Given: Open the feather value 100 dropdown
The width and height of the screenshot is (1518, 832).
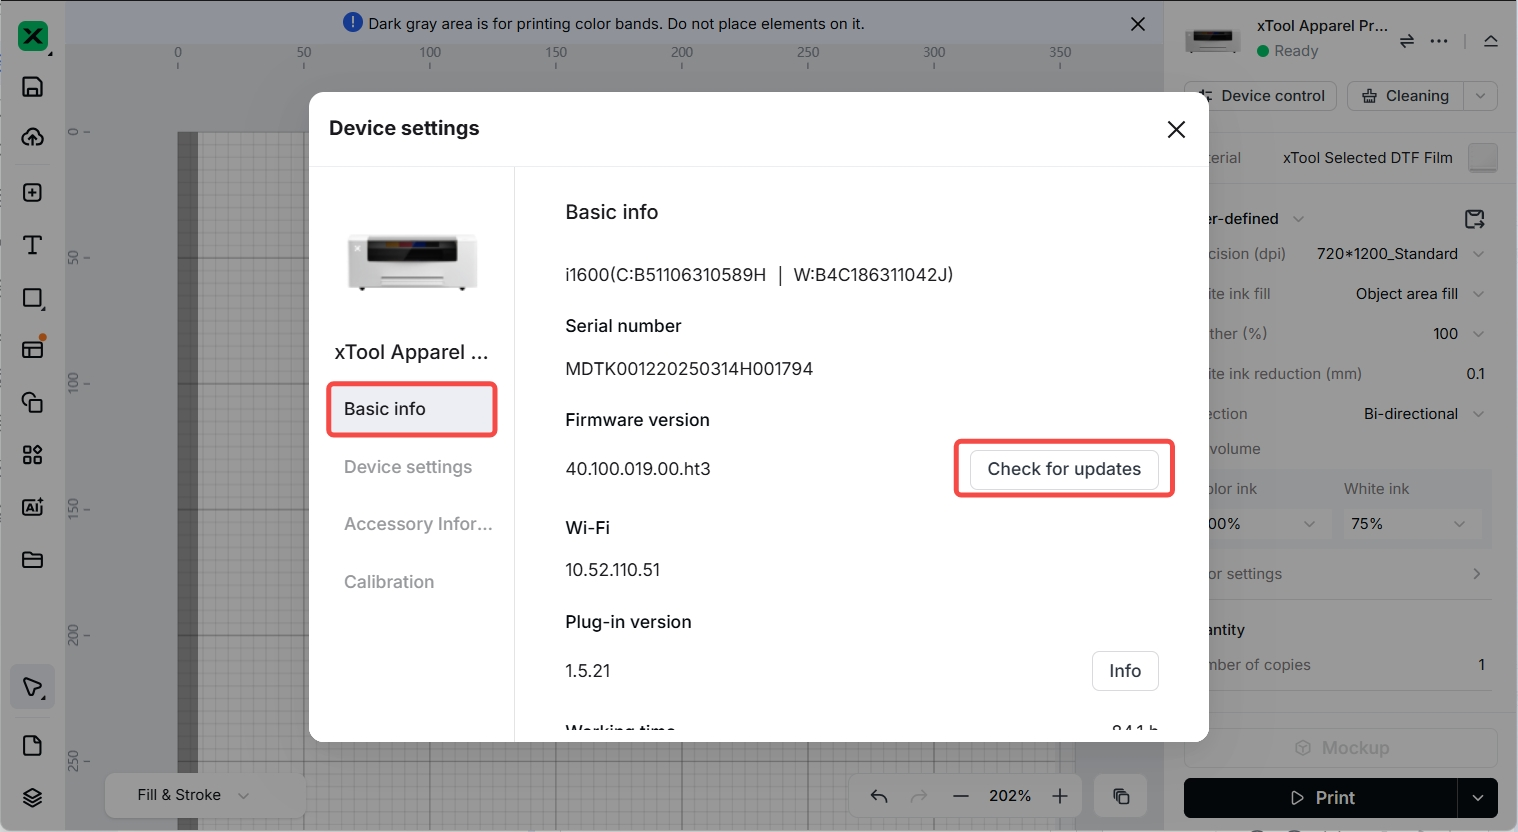Looking at the screenshot, I should click(x=1459, y=334).
